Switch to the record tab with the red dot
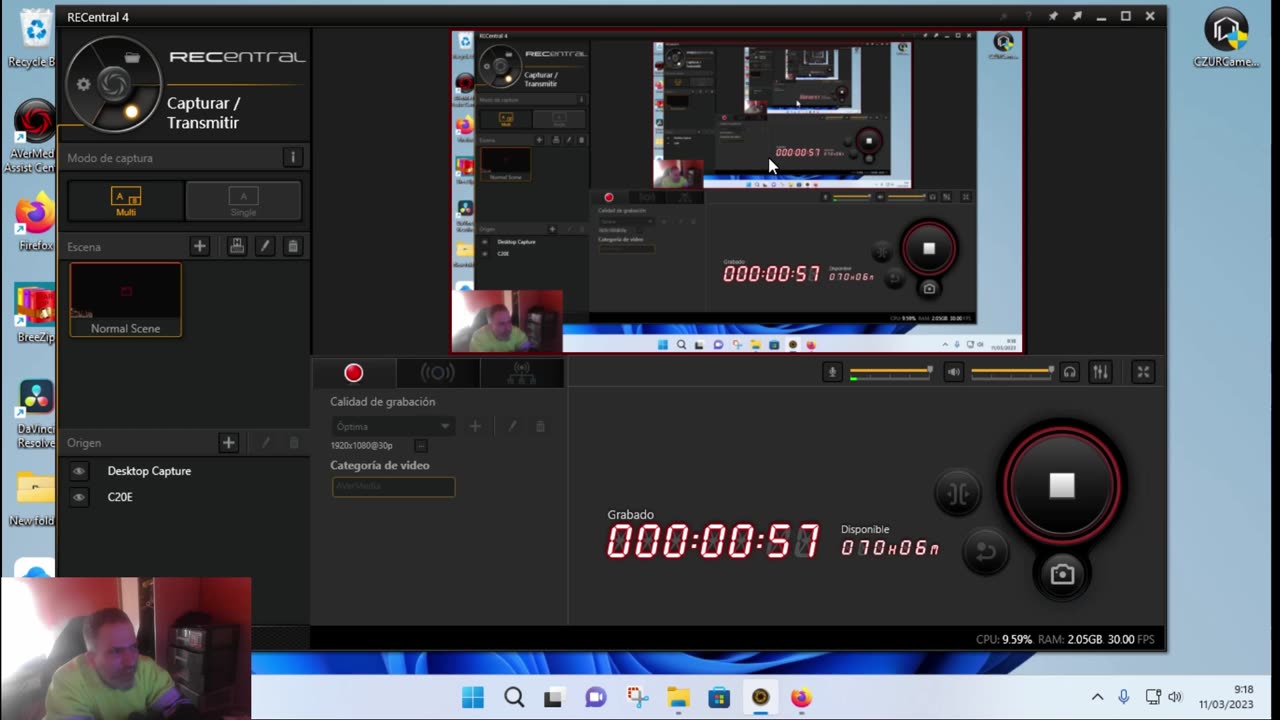 click(x=353, y=373)
